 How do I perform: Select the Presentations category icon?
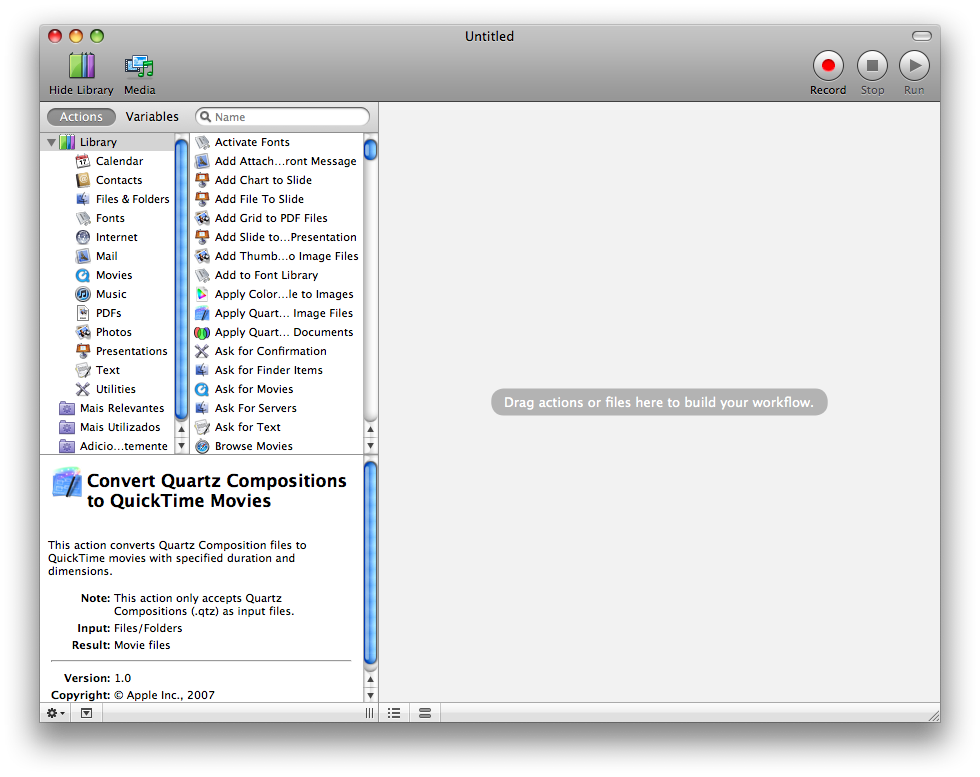82,351
